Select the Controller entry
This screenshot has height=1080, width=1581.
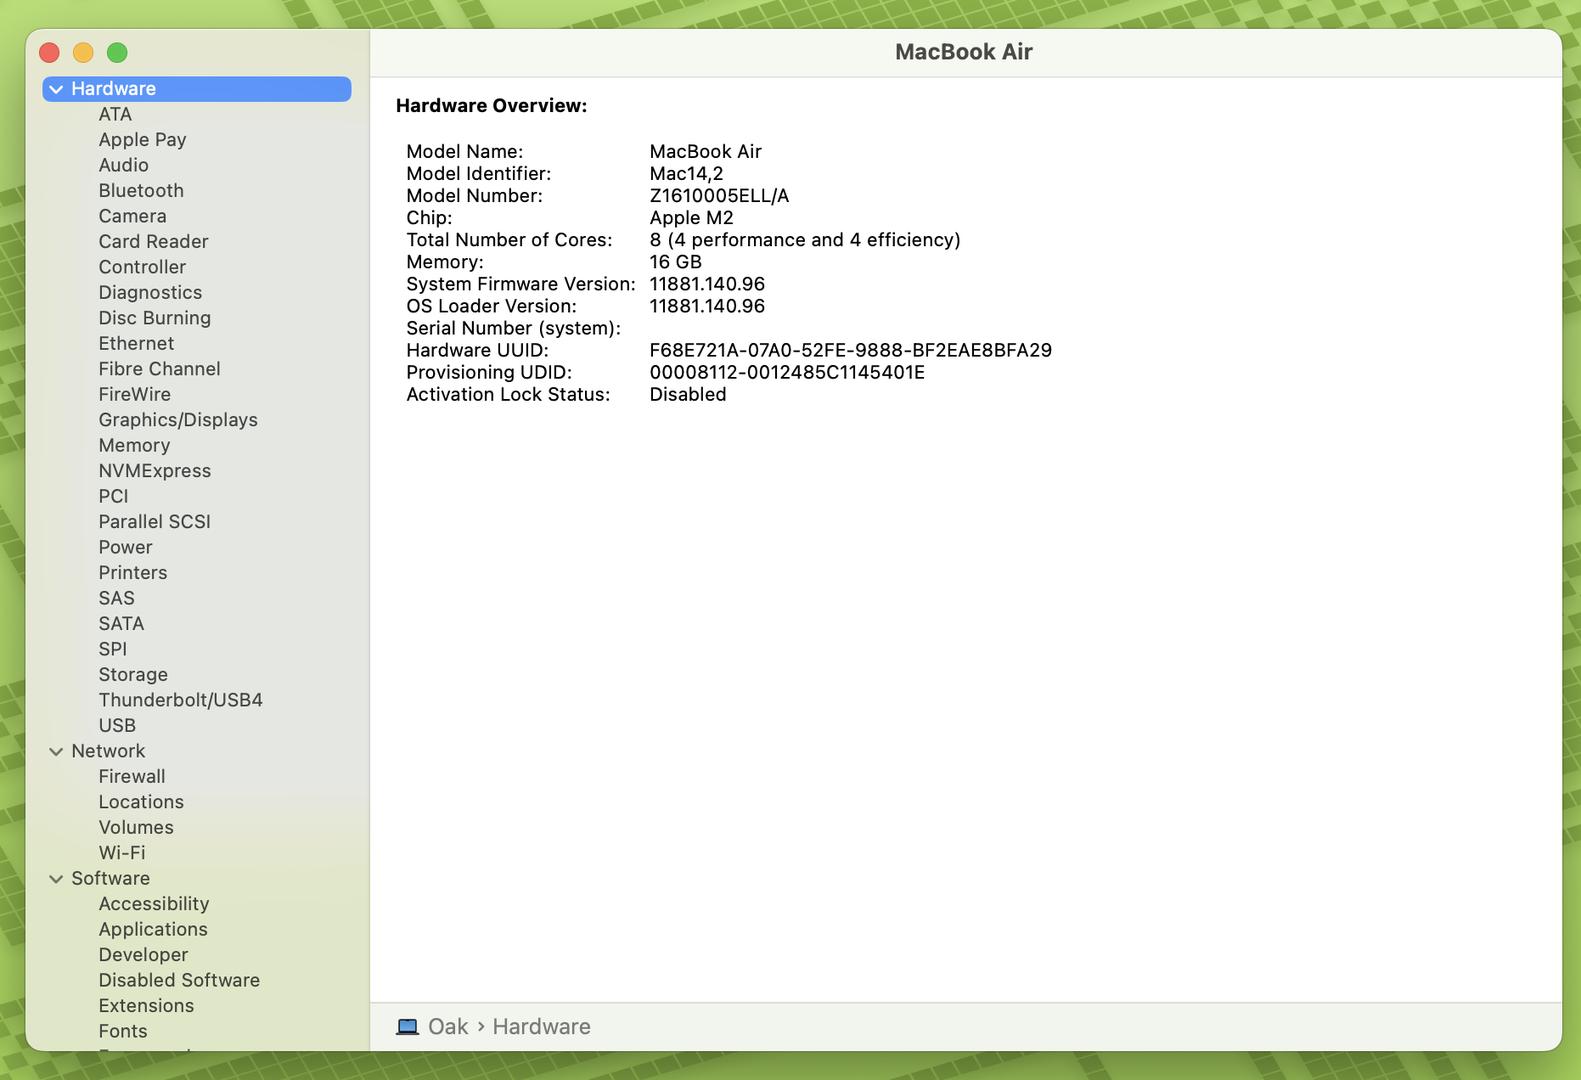pyautogui.click(x=142, y=267)
